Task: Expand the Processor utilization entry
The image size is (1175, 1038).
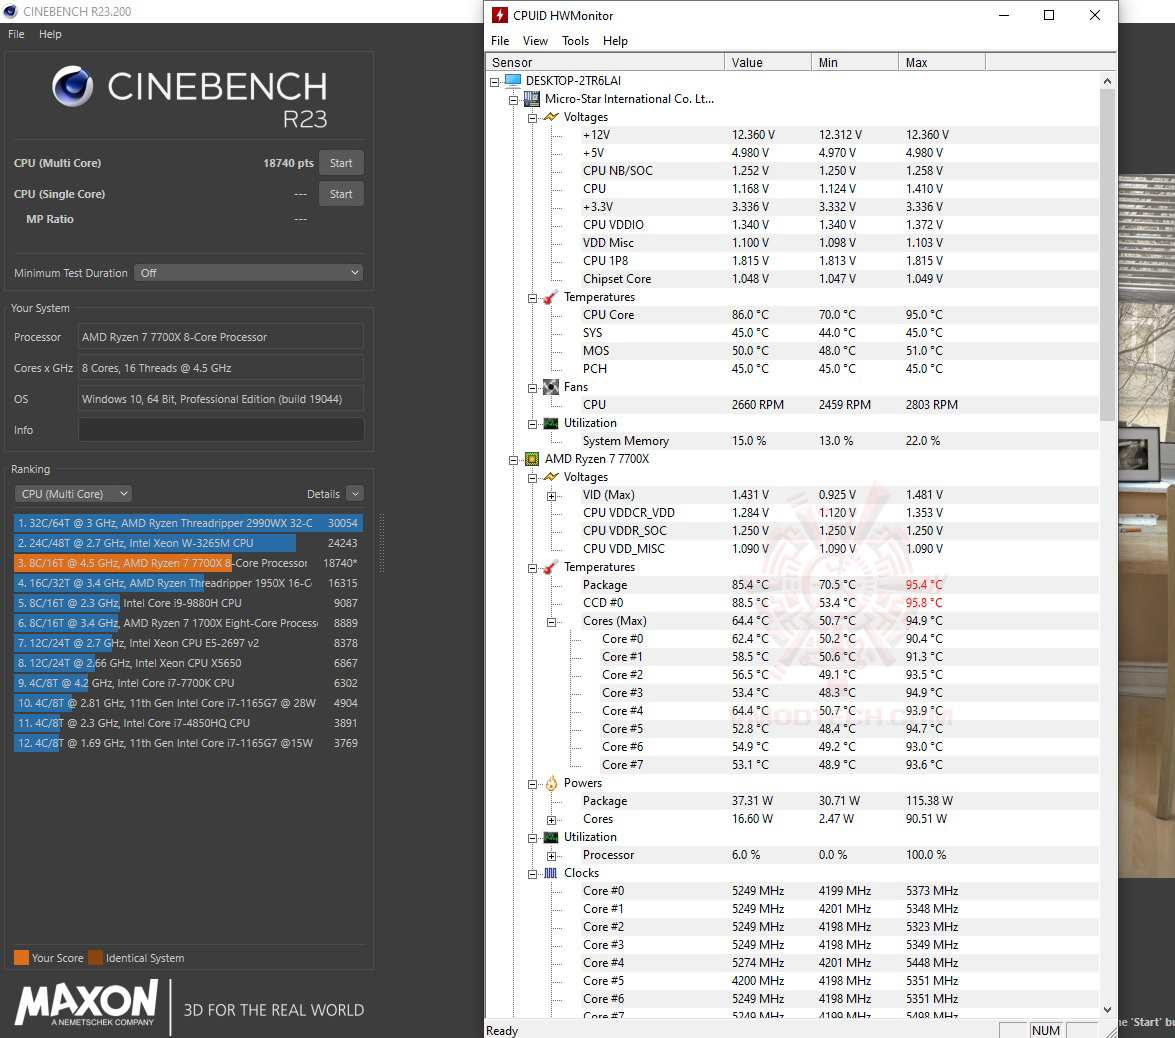Action: [552, 856]
